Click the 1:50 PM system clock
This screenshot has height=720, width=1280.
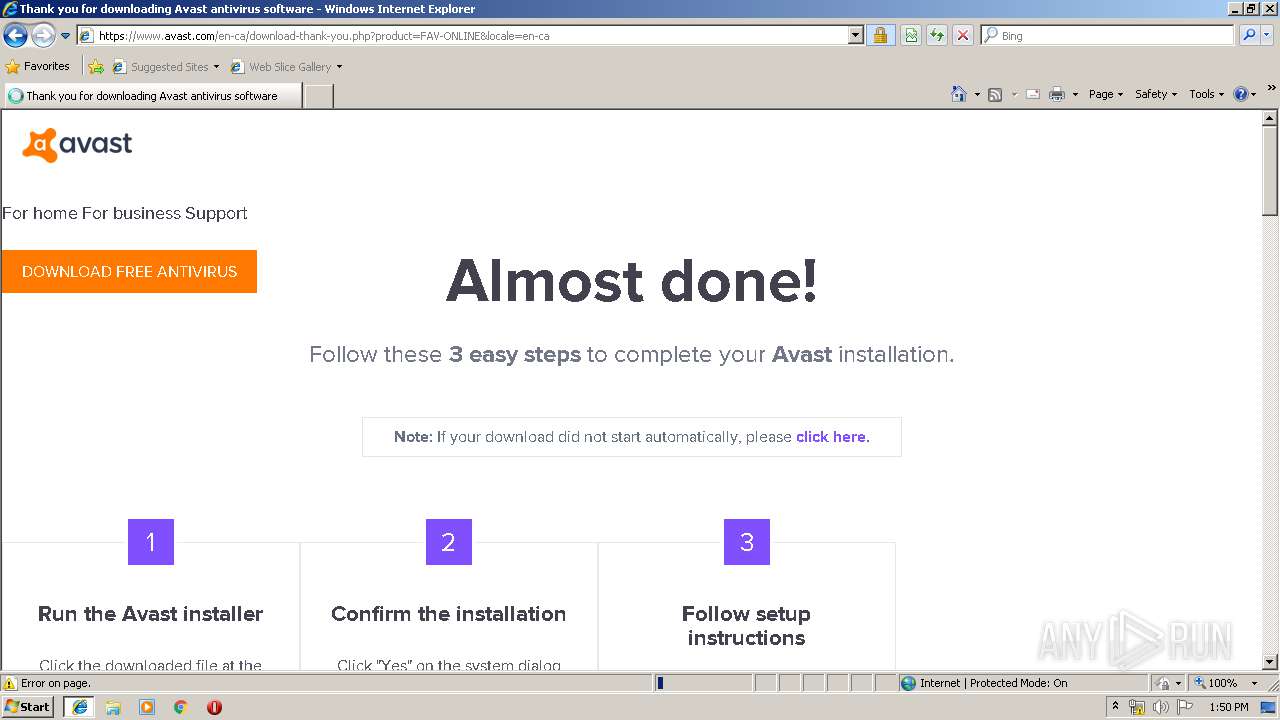coord(1229,707)
